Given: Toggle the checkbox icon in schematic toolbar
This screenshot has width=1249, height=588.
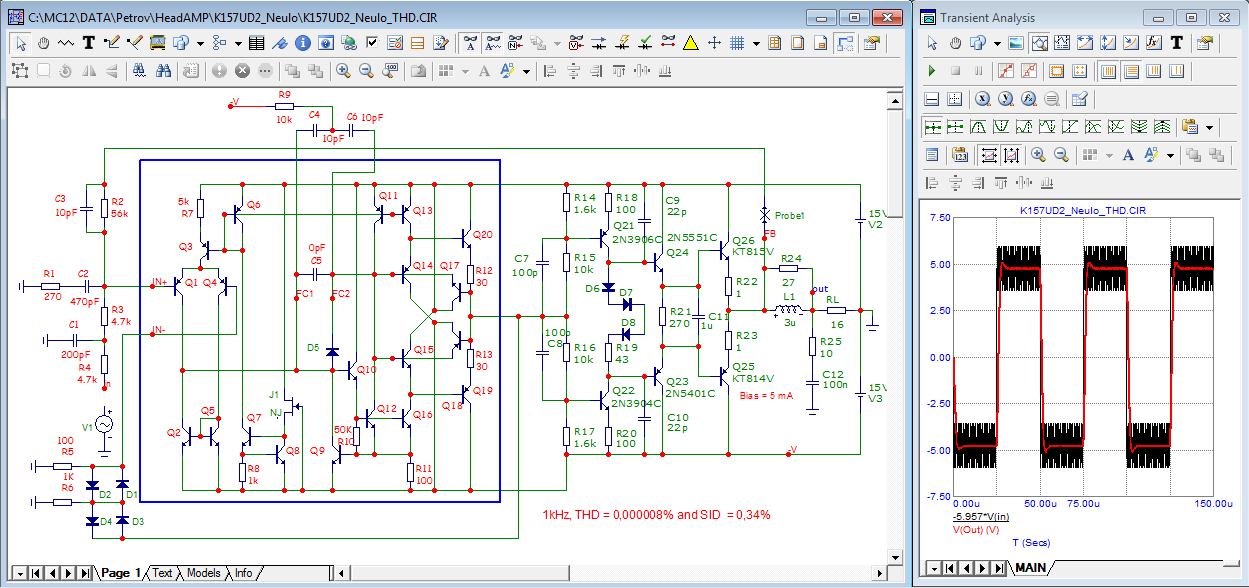Looking at the screenshot, I should (372, 43).
